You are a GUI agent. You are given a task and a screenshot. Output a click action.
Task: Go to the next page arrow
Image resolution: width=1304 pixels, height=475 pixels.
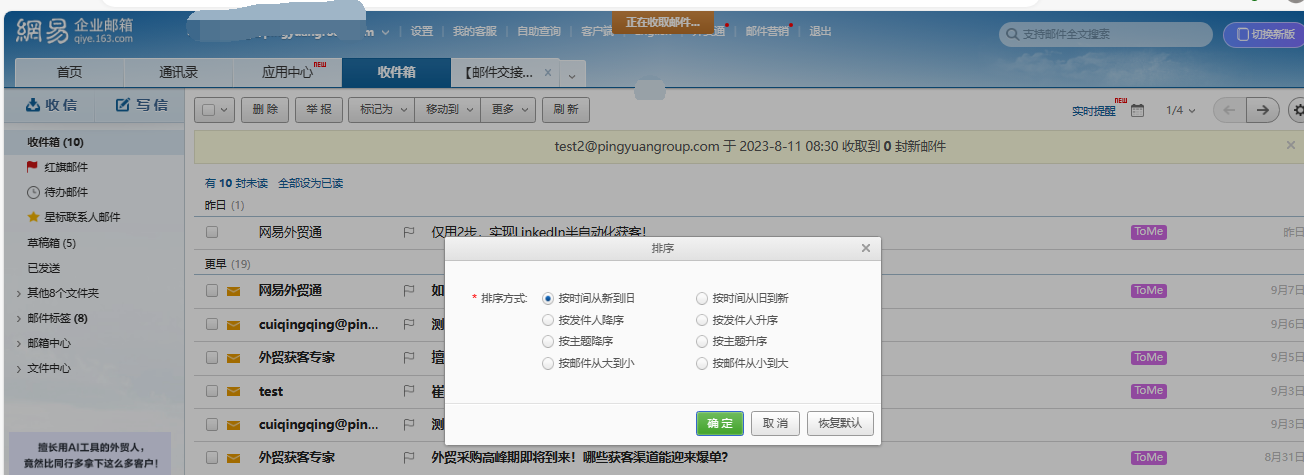[1264, 110]
